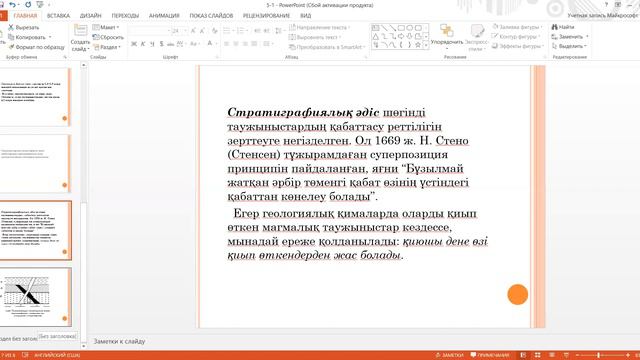The width and height of the screenshot is (640, 360).
Task: Open the ДИЗАЙН (Design) tab
Action: (x=91, y=16)
